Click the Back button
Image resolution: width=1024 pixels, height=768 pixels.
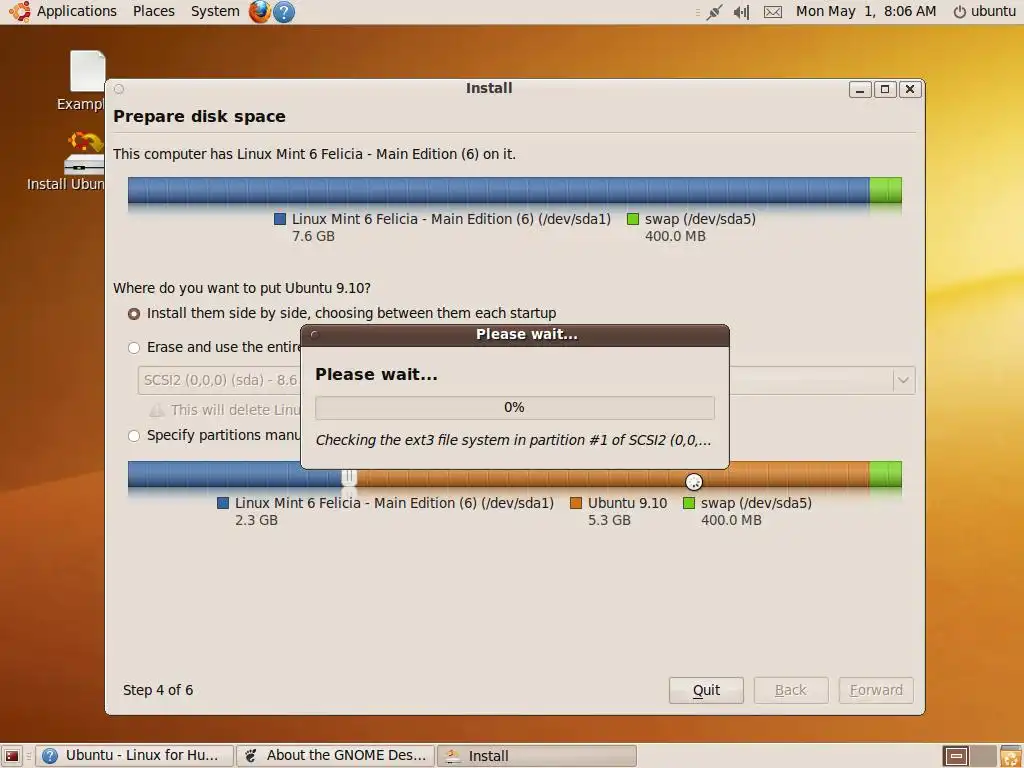point(791,690)
